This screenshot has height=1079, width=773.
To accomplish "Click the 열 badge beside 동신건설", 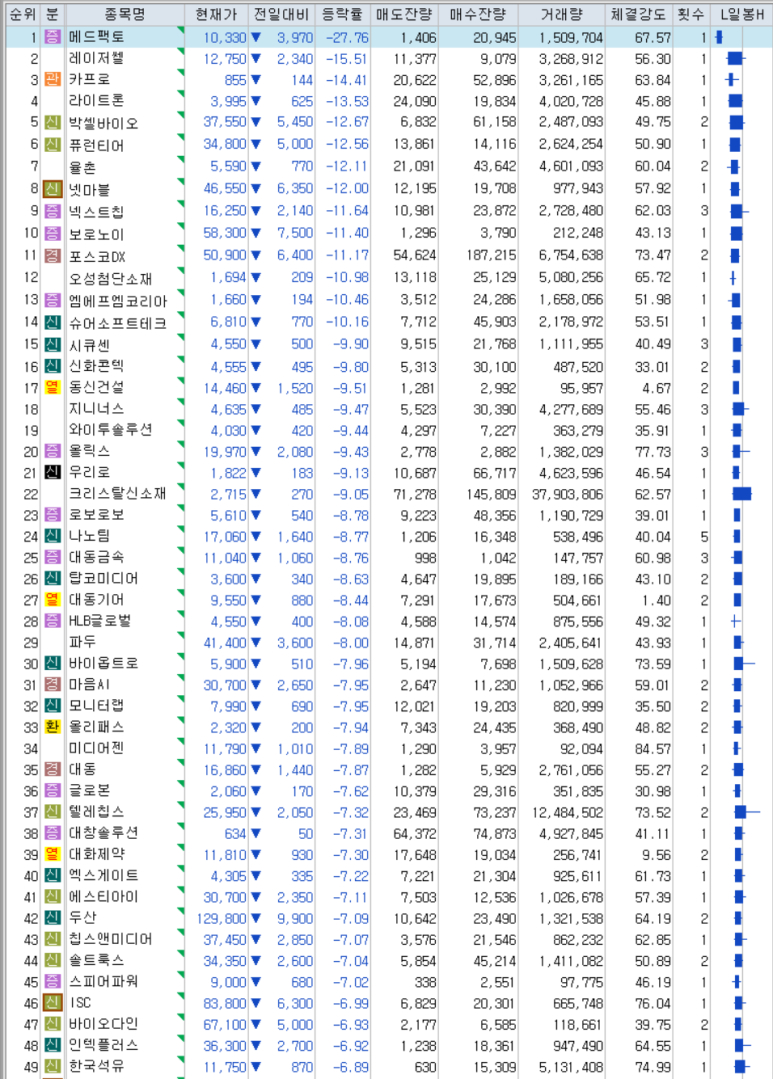I will pyautogui.click(x=52, y=388).
